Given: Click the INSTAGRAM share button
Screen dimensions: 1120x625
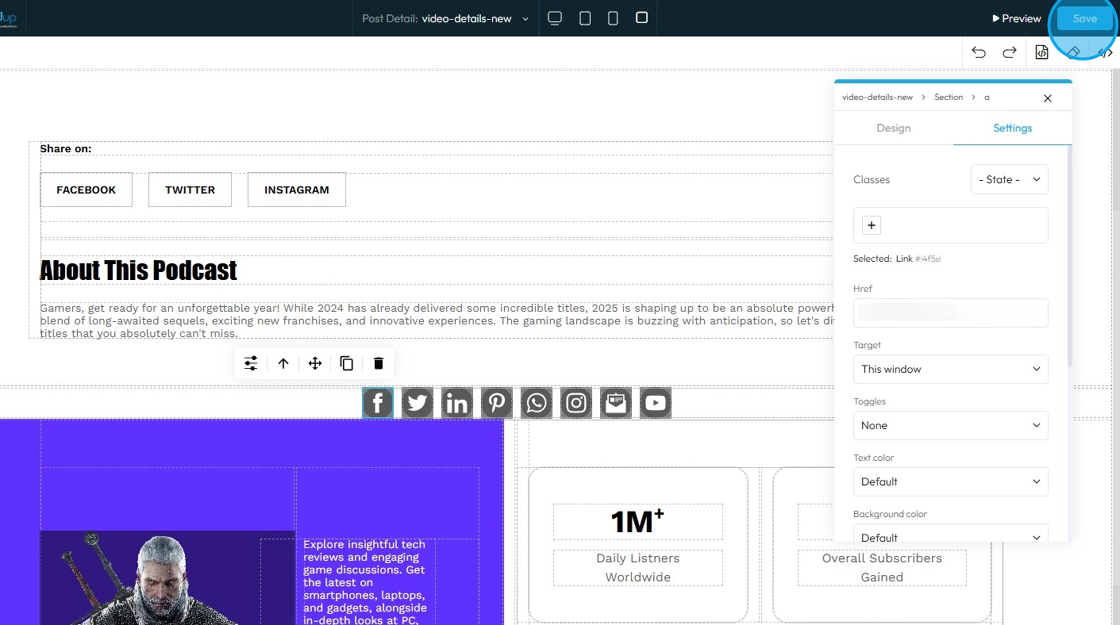Looking at the screenshot, I should click(x=296, y=190).
